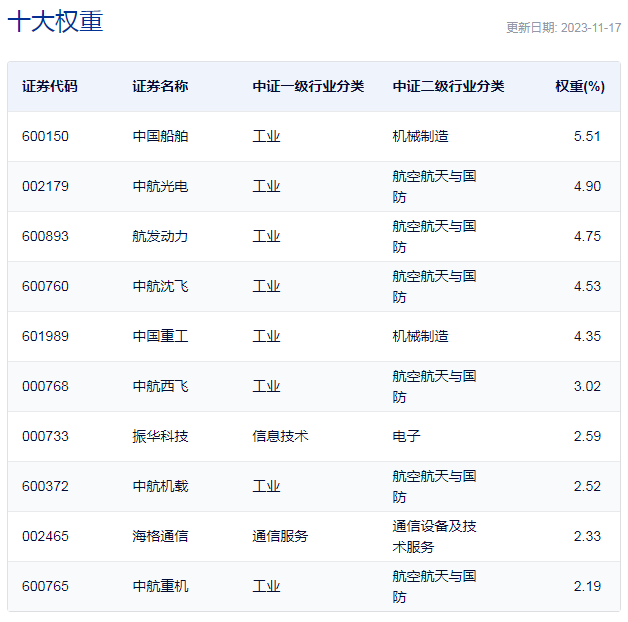Select stock code 600760
Image resolution: width=628 pixels, height=622 pixels.
(45, 286)
